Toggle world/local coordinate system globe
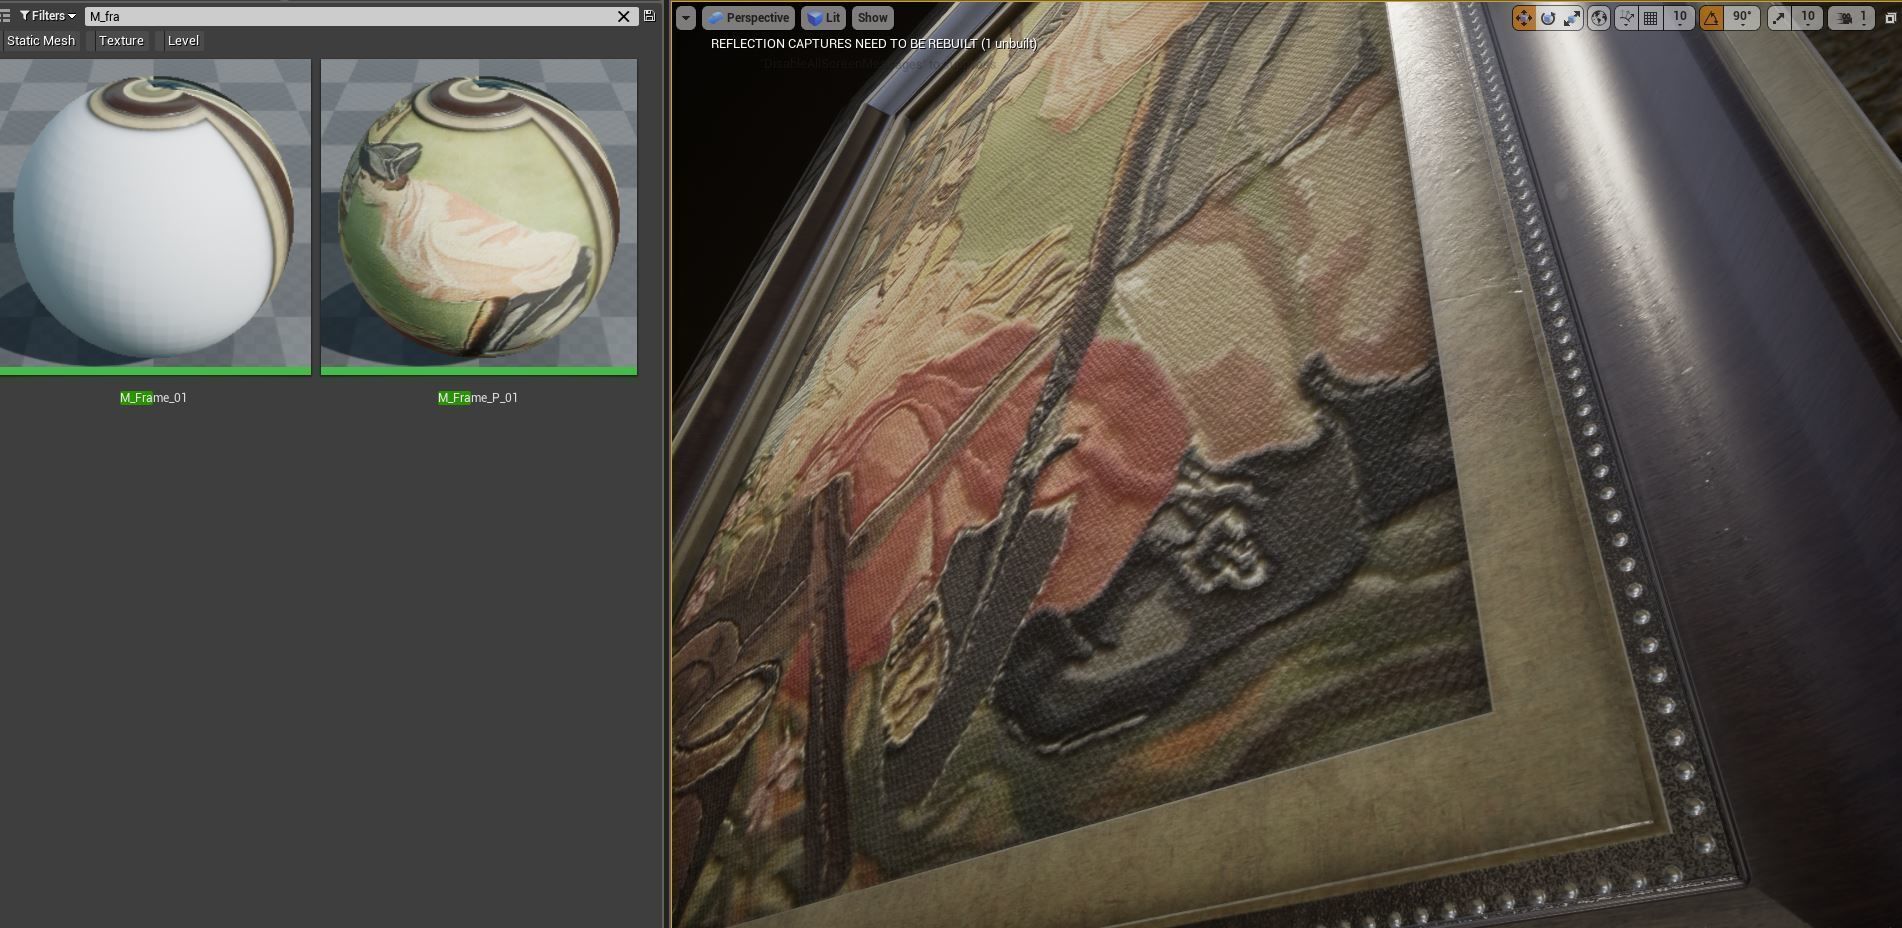 [1599, 18]
